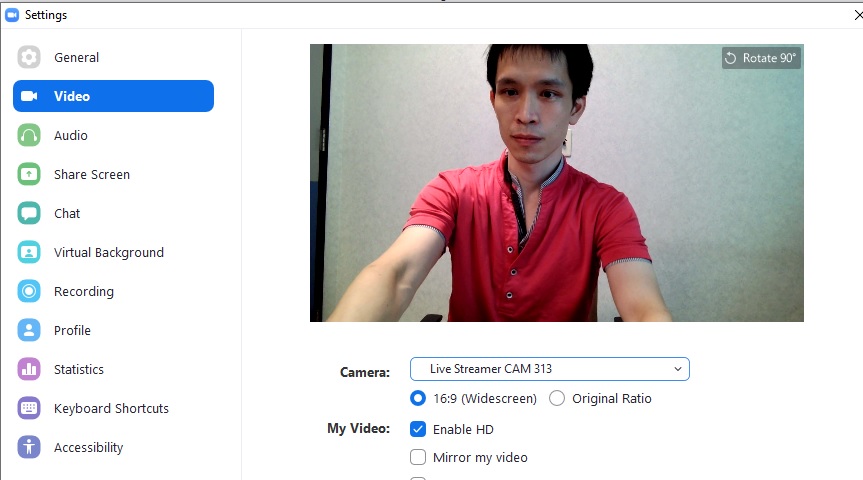Go to Profile settings

113,330
